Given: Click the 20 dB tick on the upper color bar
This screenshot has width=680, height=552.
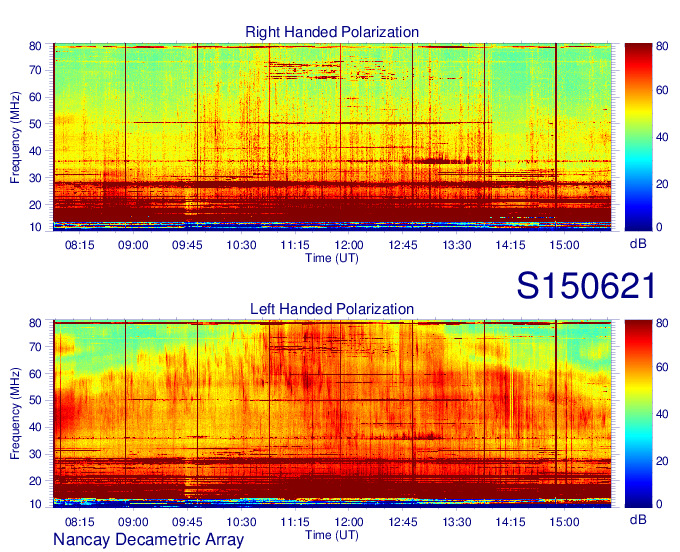Looking at the screenshot, I should point(662,184).
